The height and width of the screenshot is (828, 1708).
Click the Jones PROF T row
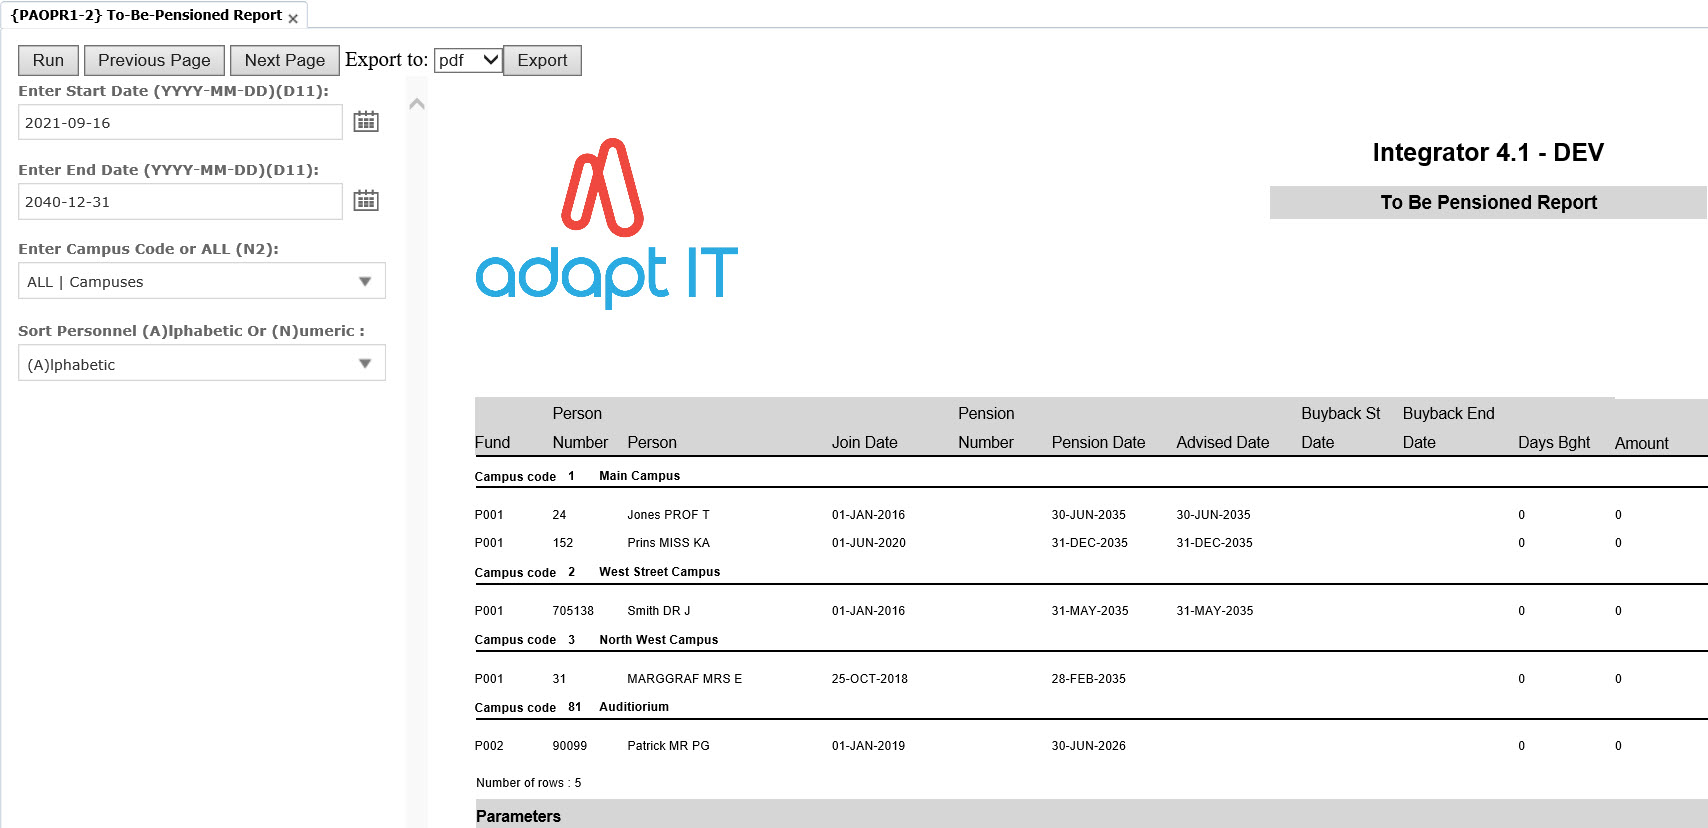point(668,515)
